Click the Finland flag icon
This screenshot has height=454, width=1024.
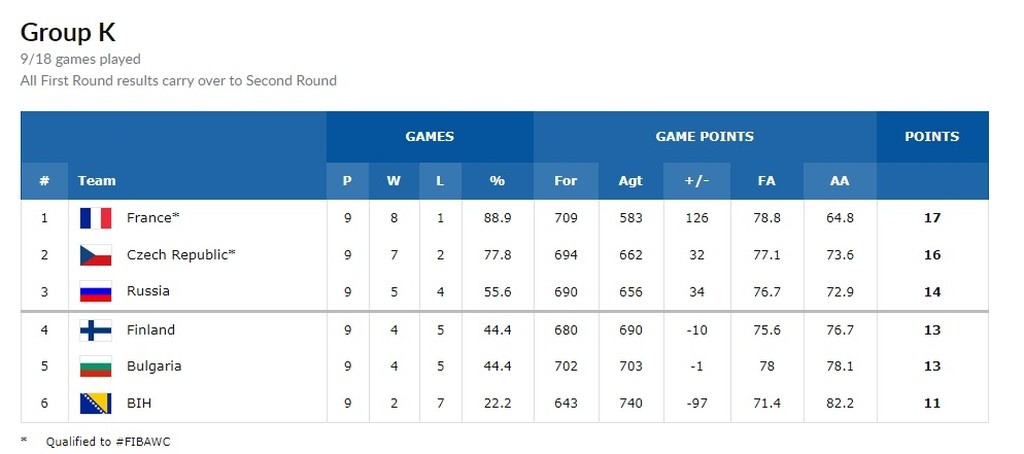pyautogui.click(x=95, y=330)
